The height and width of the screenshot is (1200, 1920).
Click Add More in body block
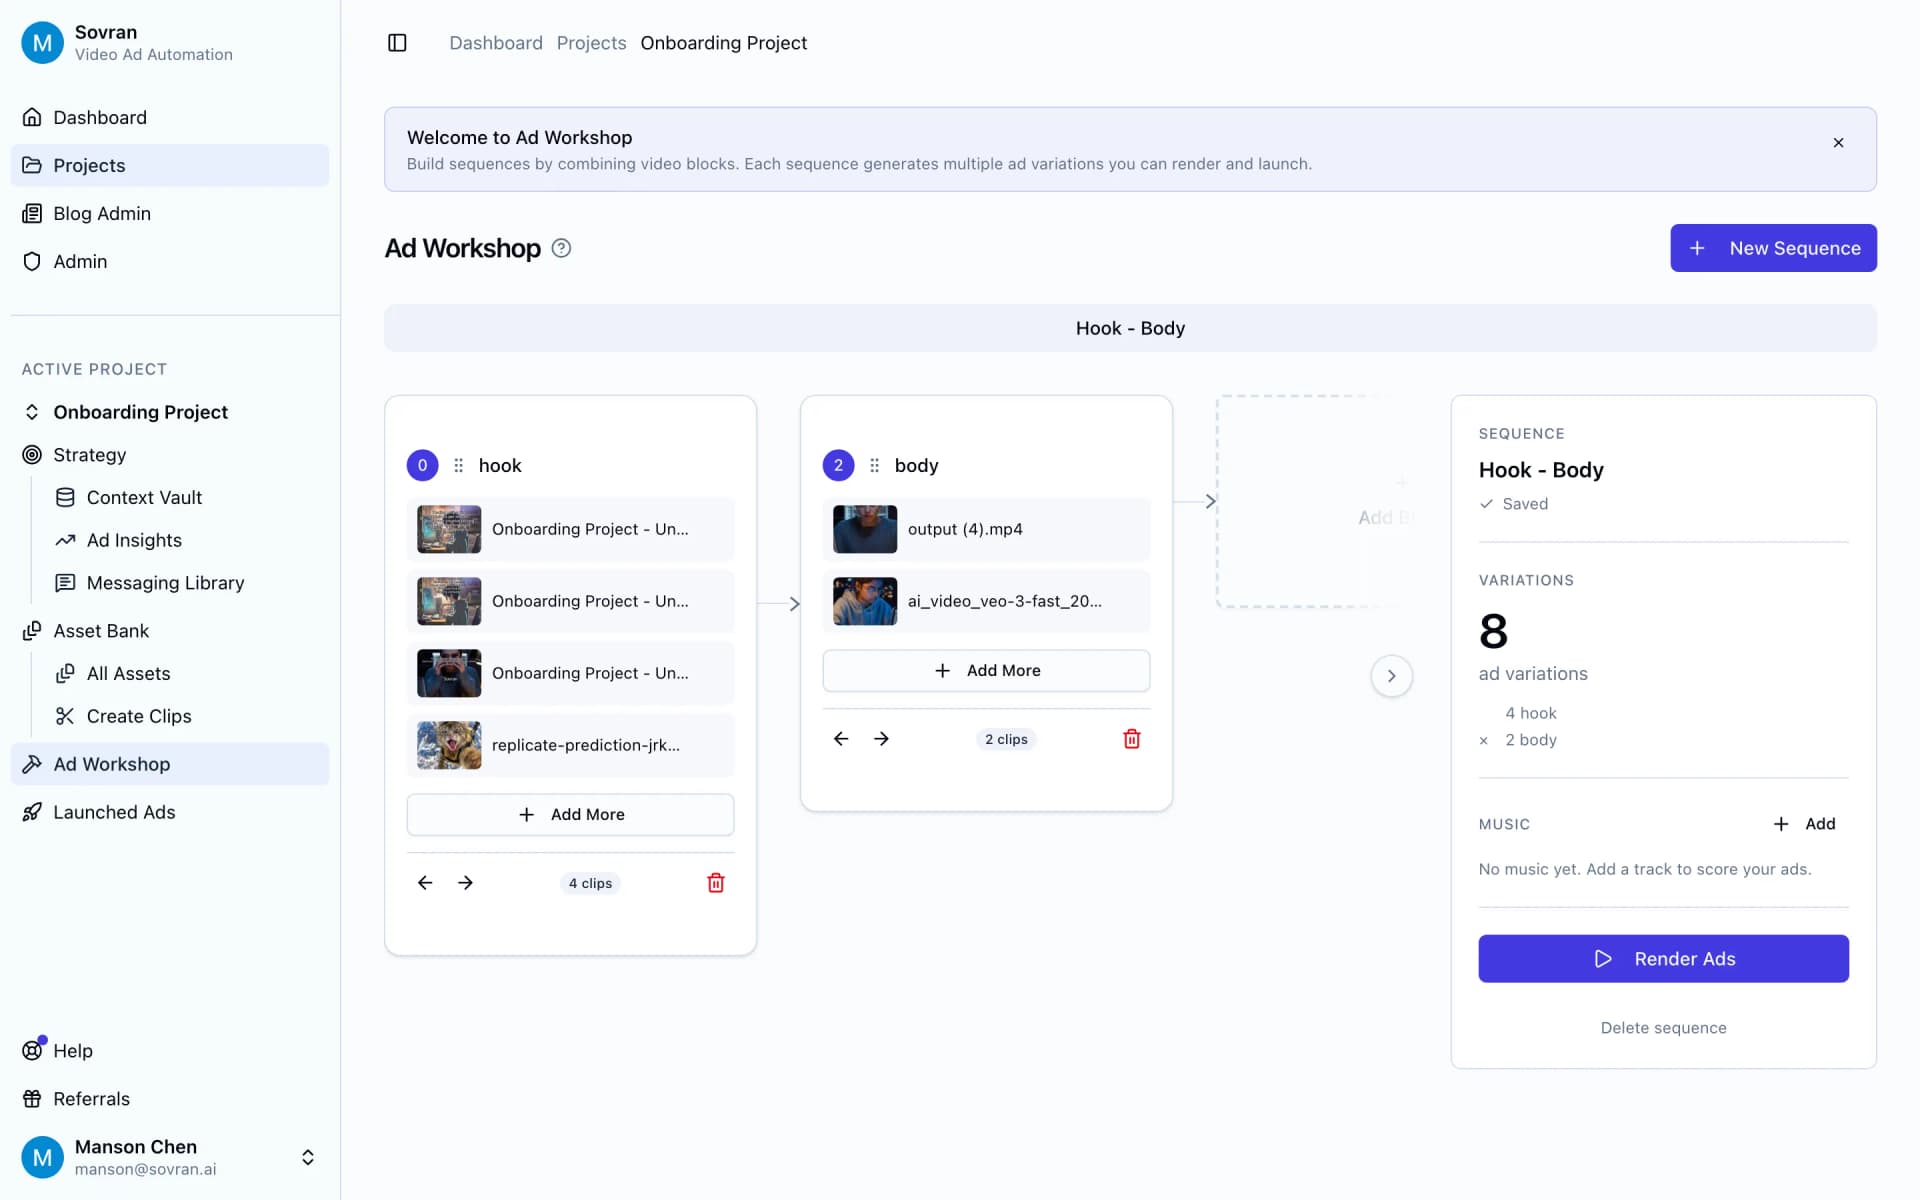coord(986,671)
